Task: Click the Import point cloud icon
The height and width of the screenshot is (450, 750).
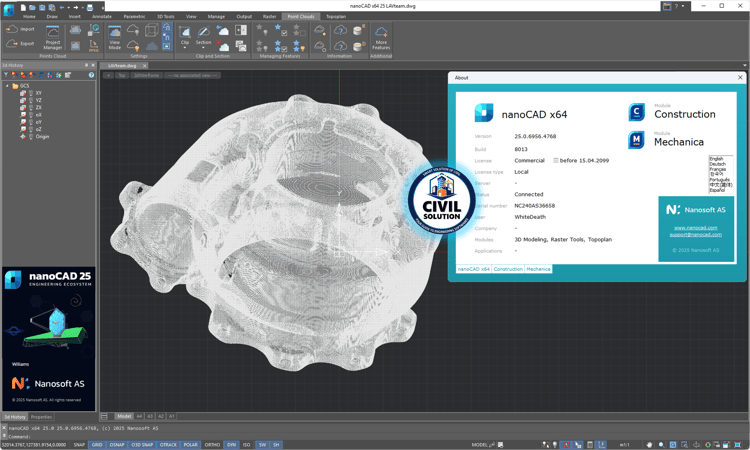Action: pyautogui.click(x=12, y=29)
